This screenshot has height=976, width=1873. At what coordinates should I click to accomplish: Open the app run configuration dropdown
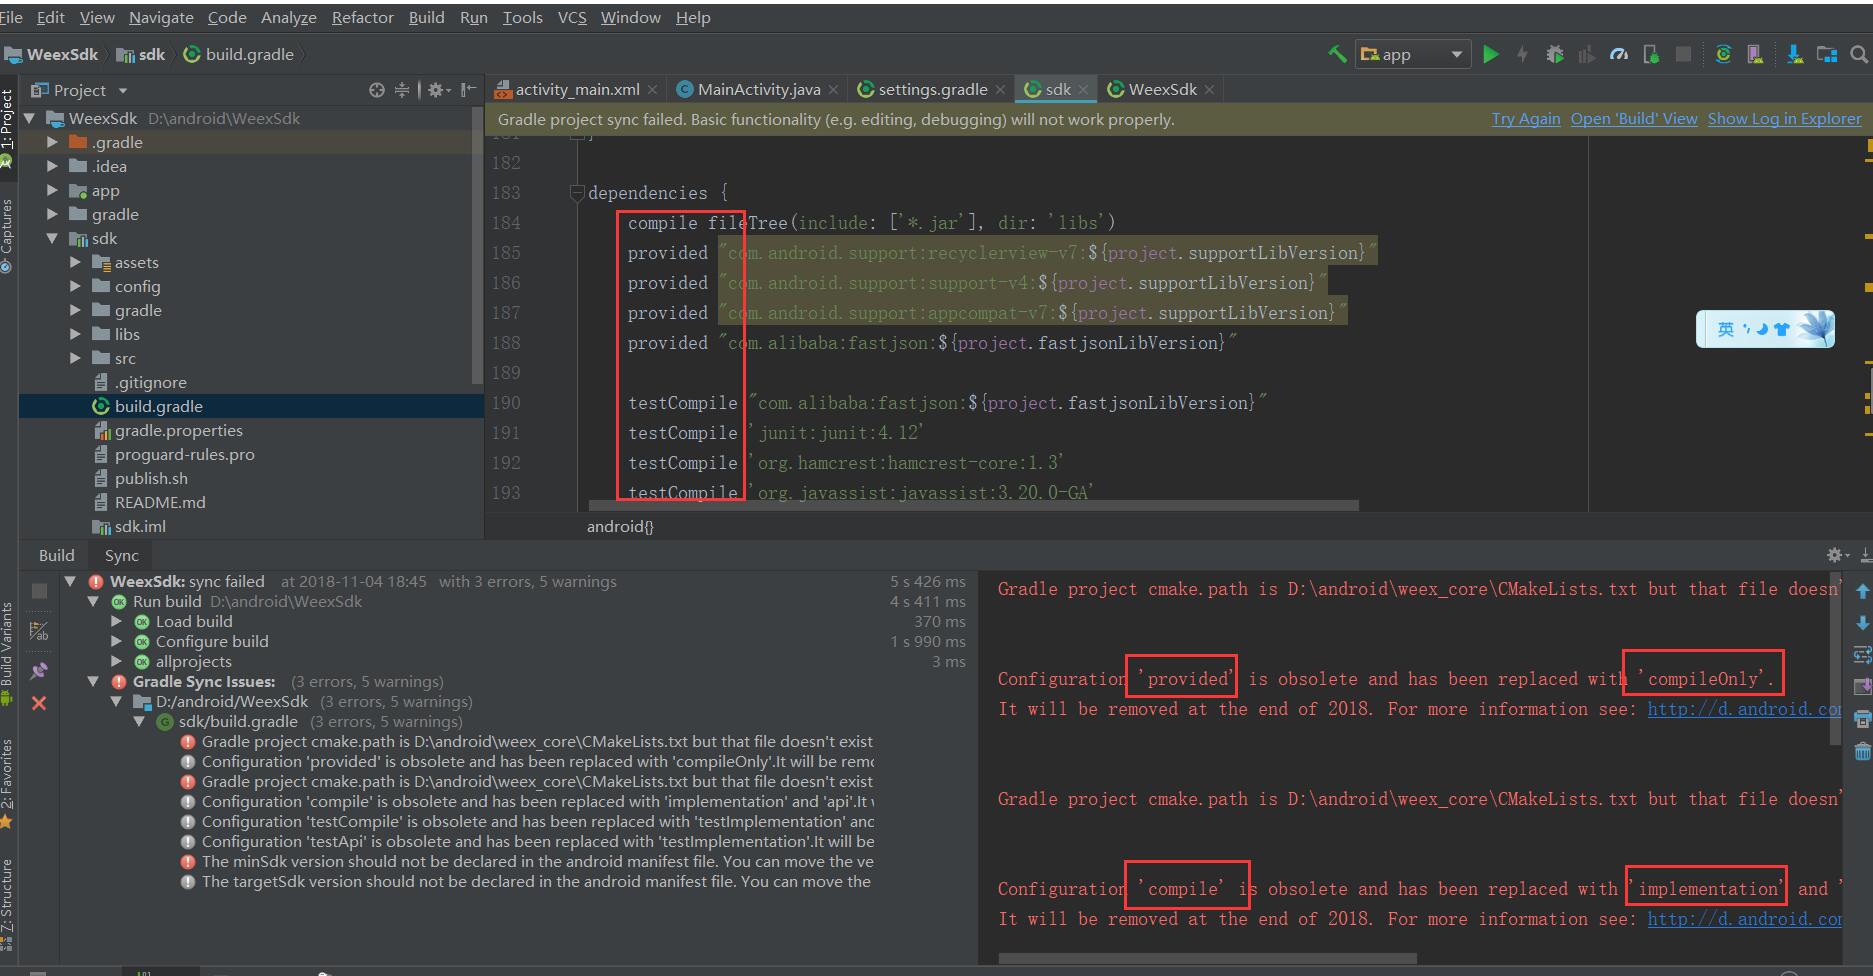[1457, 54]
